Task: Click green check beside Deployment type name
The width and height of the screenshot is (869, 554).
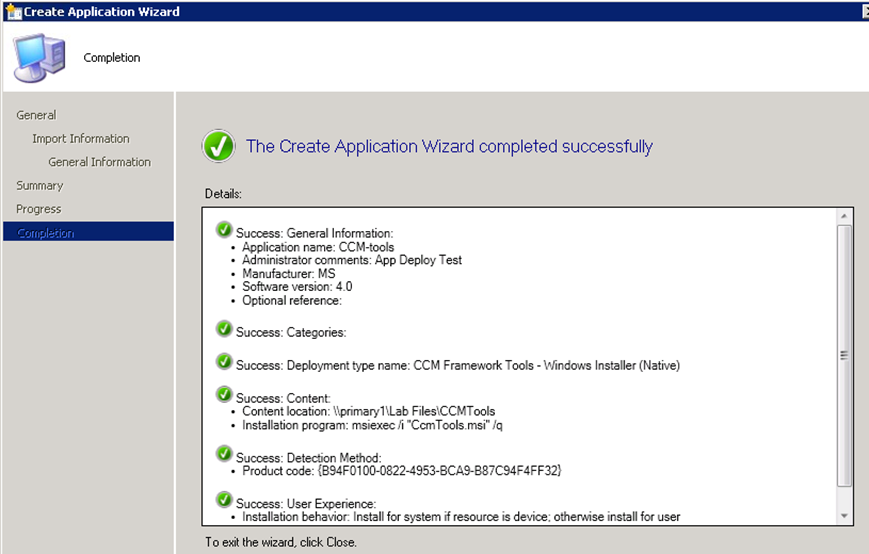Action: [224, 362]
